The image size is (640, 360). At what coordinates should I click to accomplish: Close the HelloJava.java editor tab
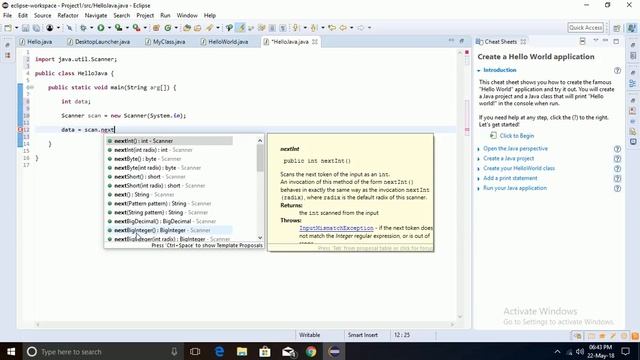click(315, 42)
